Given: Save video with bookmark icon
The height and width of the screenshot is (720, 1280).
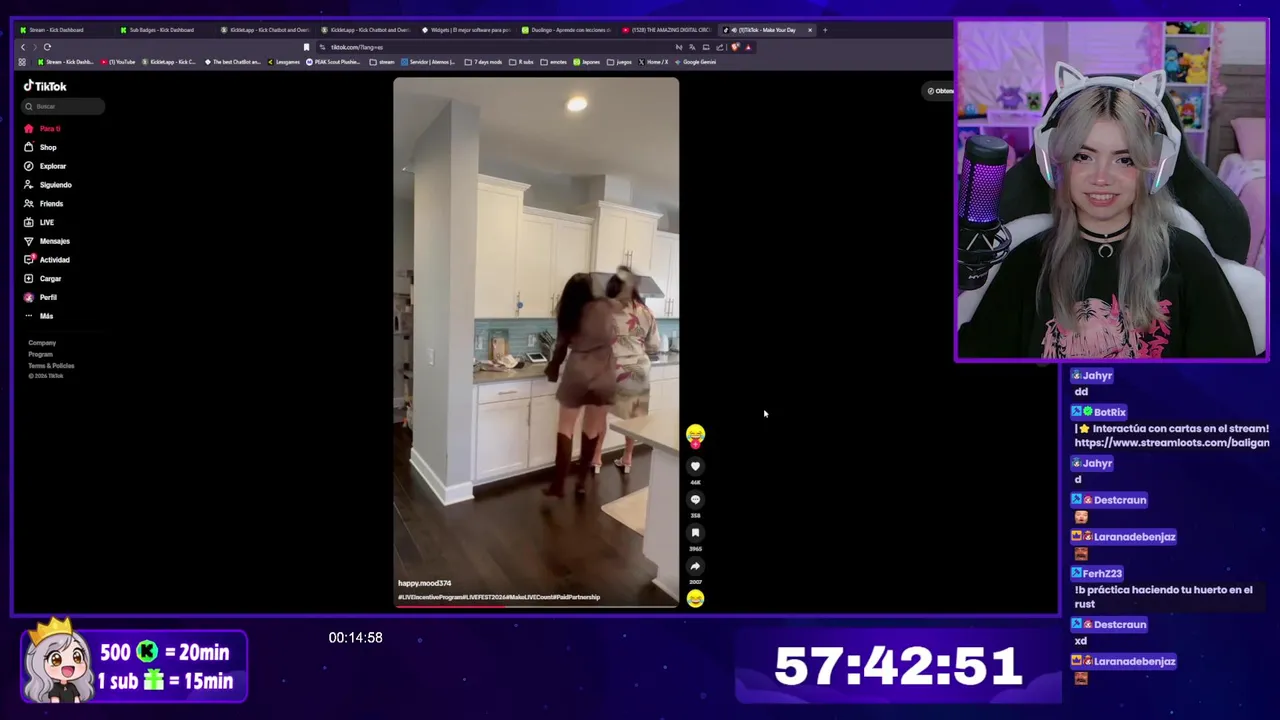Looking at the screenshot, I should [x=695, y=533].
